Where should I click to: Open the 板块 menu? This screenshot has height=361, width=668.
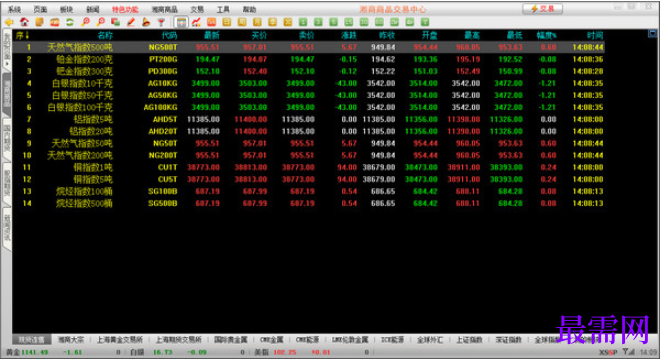point(66,9)
